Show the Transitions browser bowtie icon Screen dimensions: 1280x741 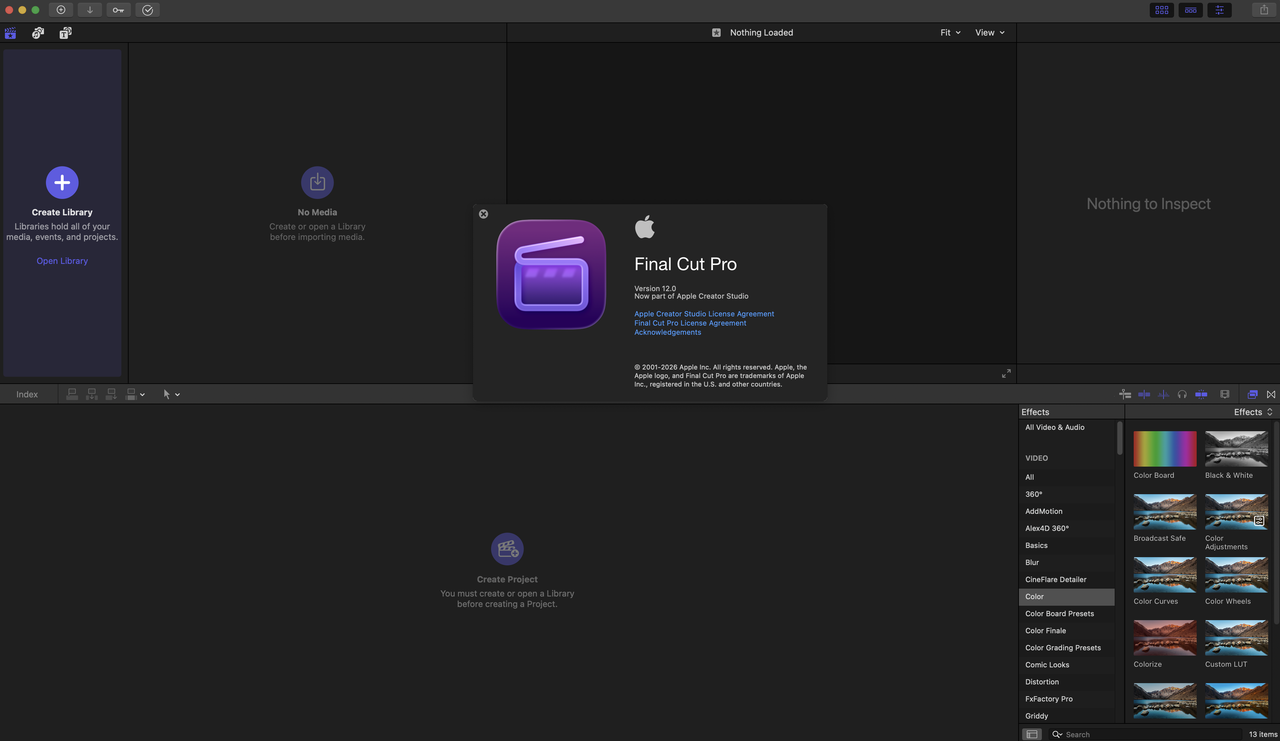[1271, 394]
